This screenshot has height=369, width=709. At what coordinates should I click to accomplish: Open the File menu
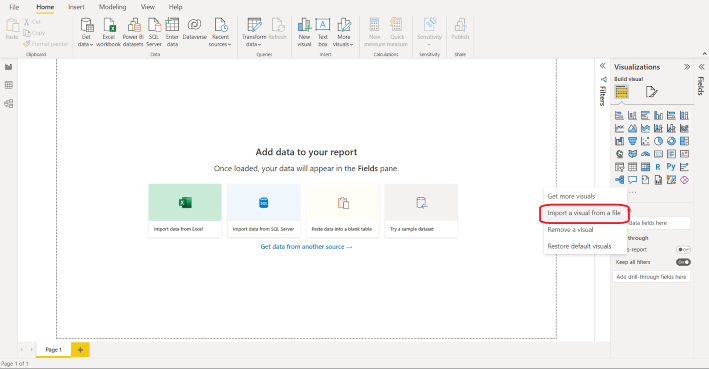[x=14, y=7]
